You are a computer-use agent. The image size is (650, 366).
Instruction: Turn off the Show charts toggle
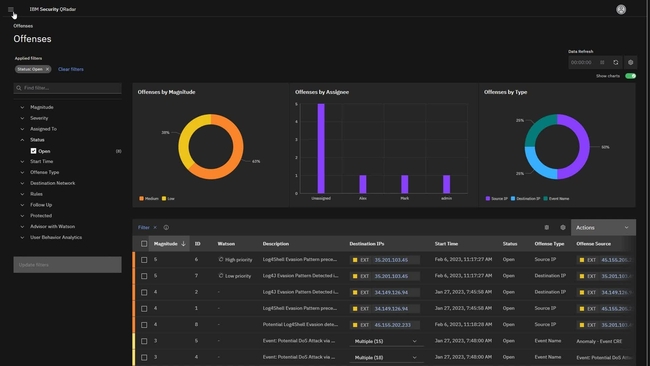(630, 76)
